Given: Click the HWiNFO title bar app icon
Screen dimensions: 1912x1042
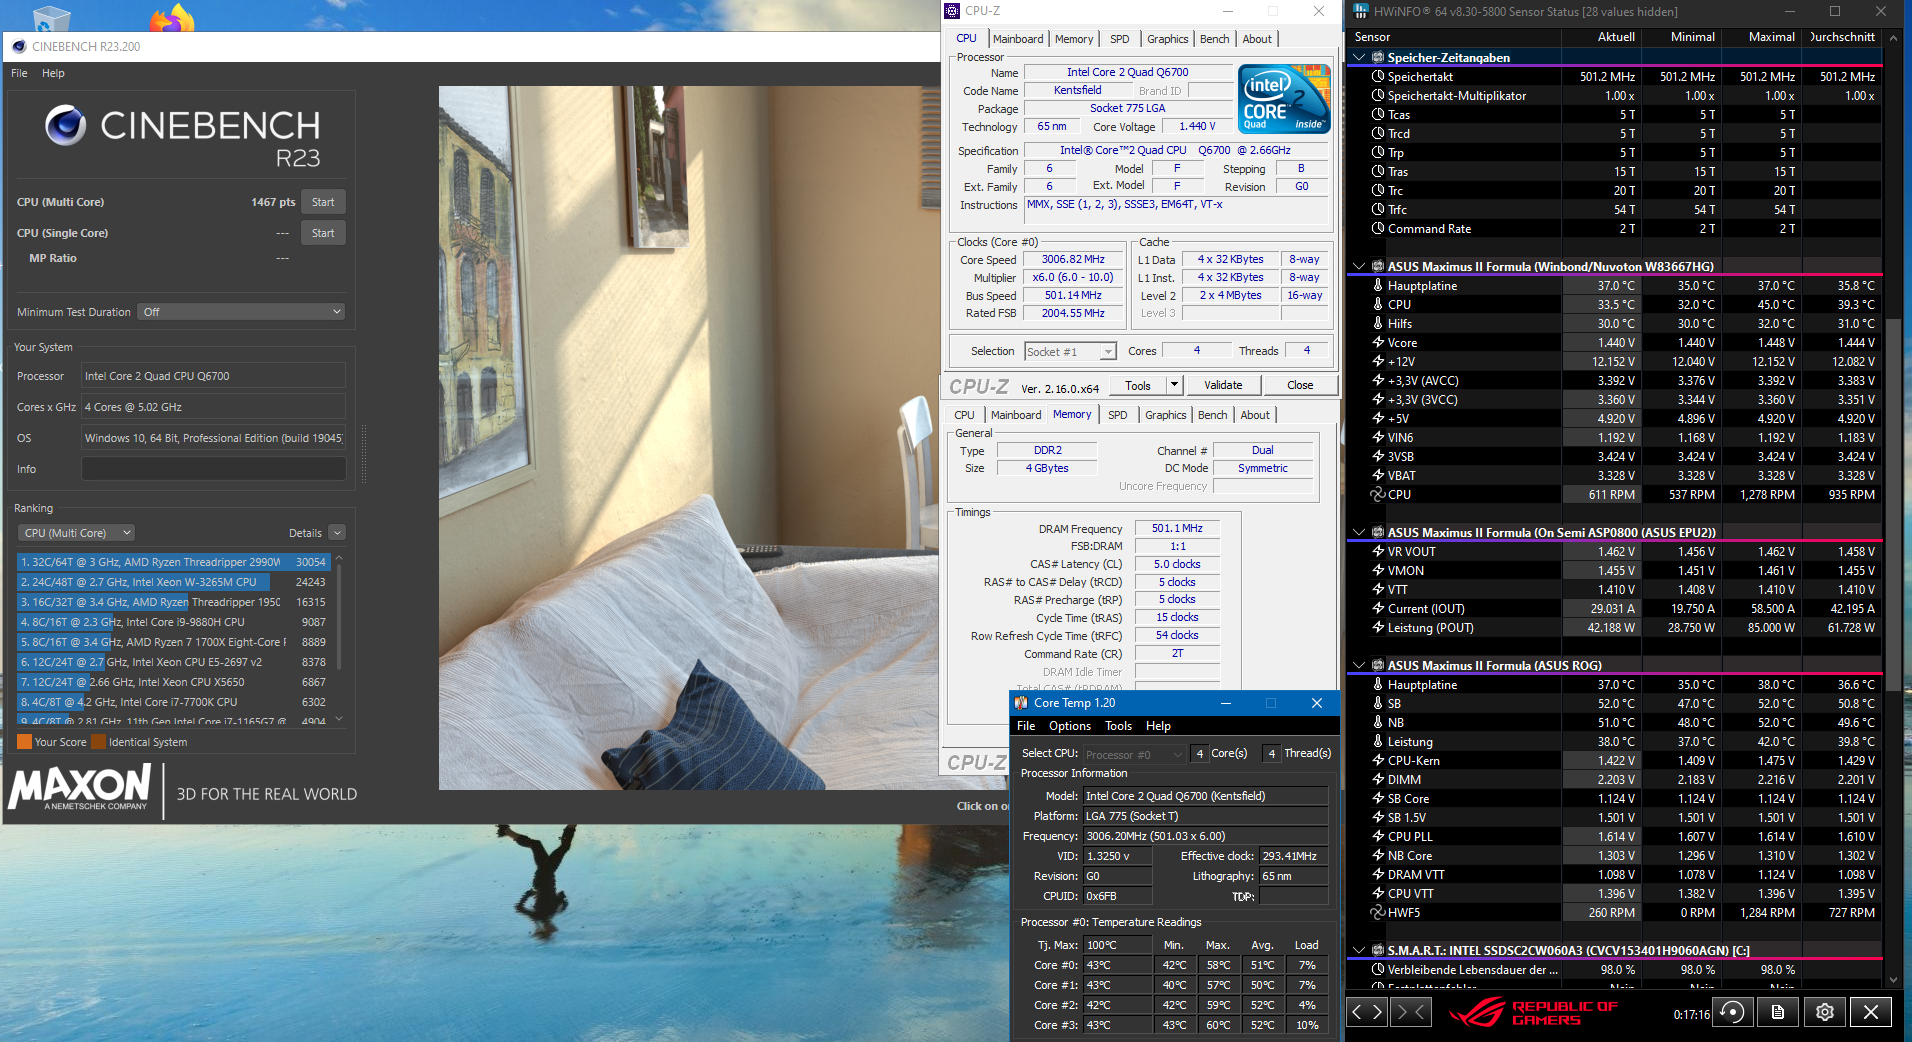Looking at the screenshot, I should (x=1360, y=12).
